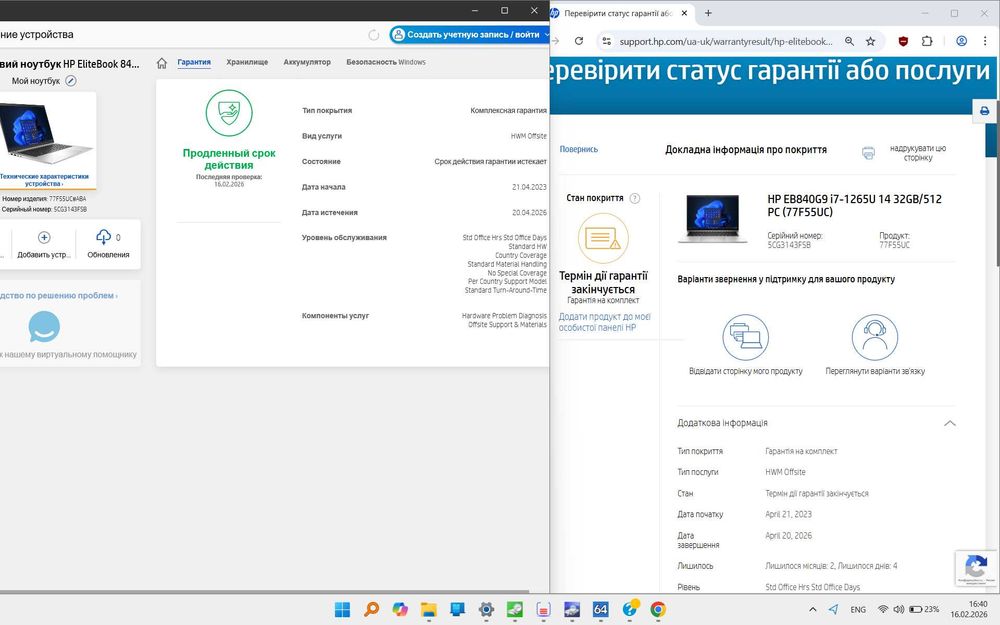The height and width of the screenshot is (625, 1000).
Task: Click Создать учетную запись / войти button
Action: tap(469, 34)
